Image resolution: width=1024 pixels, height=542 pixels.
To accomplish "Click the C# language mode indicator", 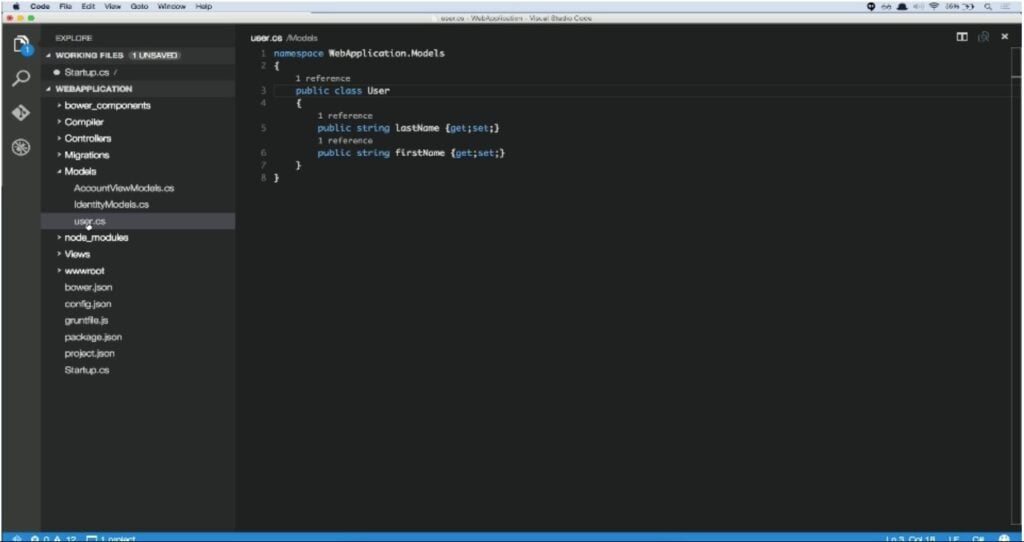I will (x=978, y=539).
